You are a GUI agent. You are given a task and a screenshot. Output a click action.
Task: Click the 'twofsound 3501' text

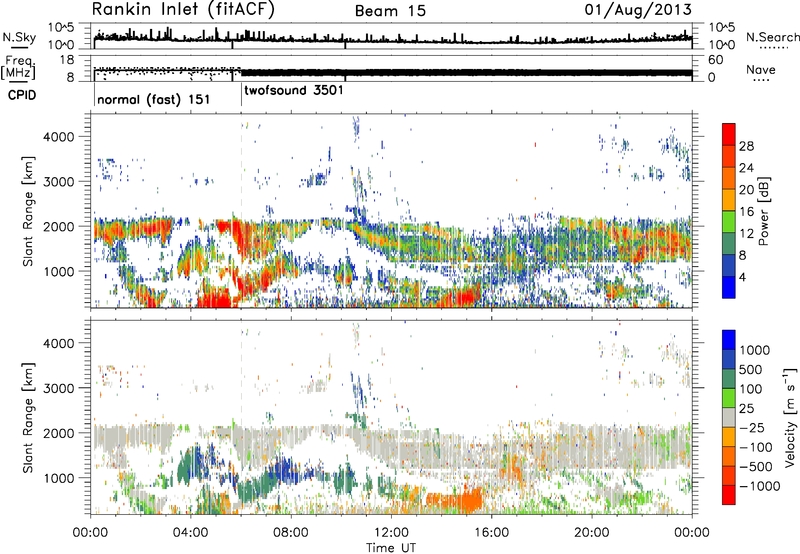294,91
